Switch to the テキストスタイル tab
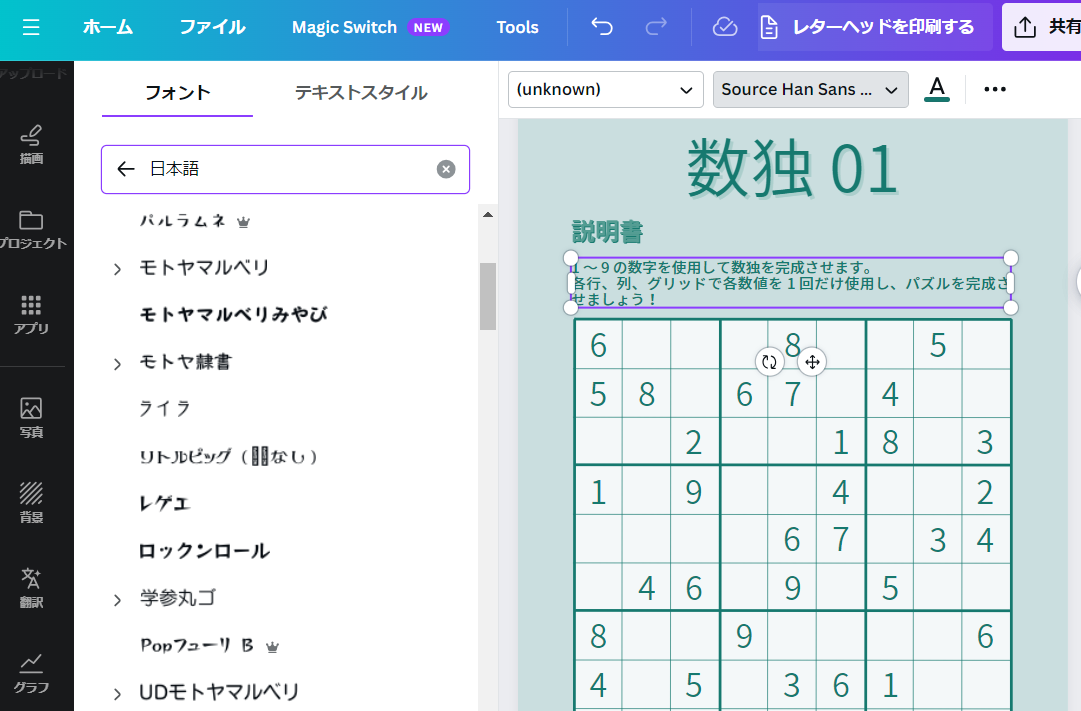Image resolution: width=1081 pixels, height=711 pixels. point(361,92)
